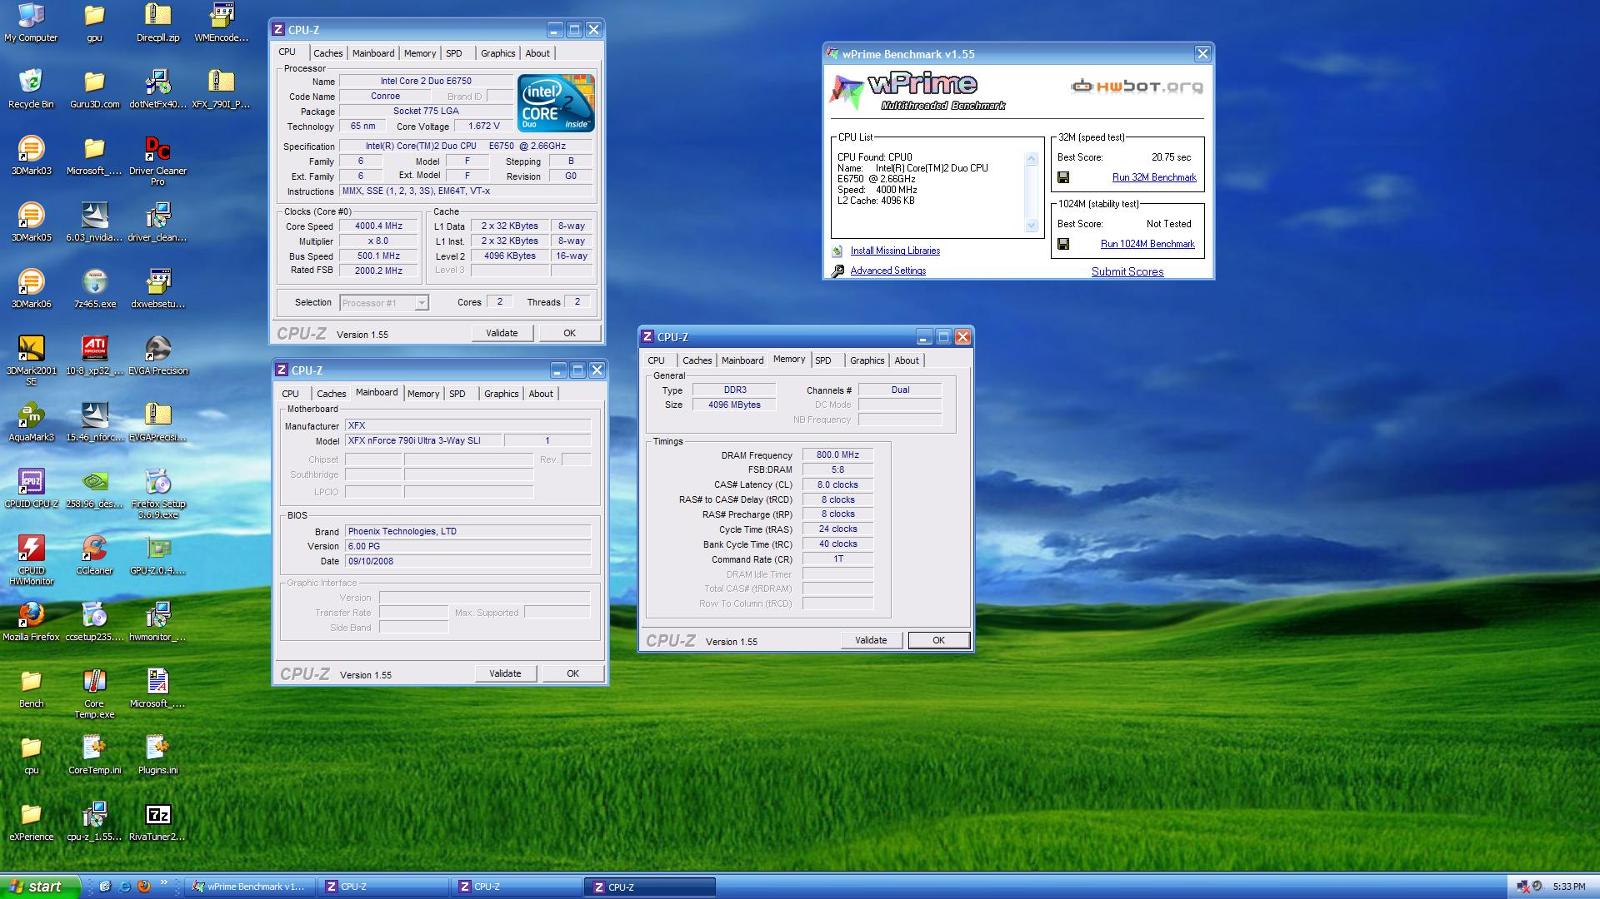Click Internet Explorer icon in Quick Launch
The image size is (1600, 899).
pyautogui.click(x=124, y=886)
